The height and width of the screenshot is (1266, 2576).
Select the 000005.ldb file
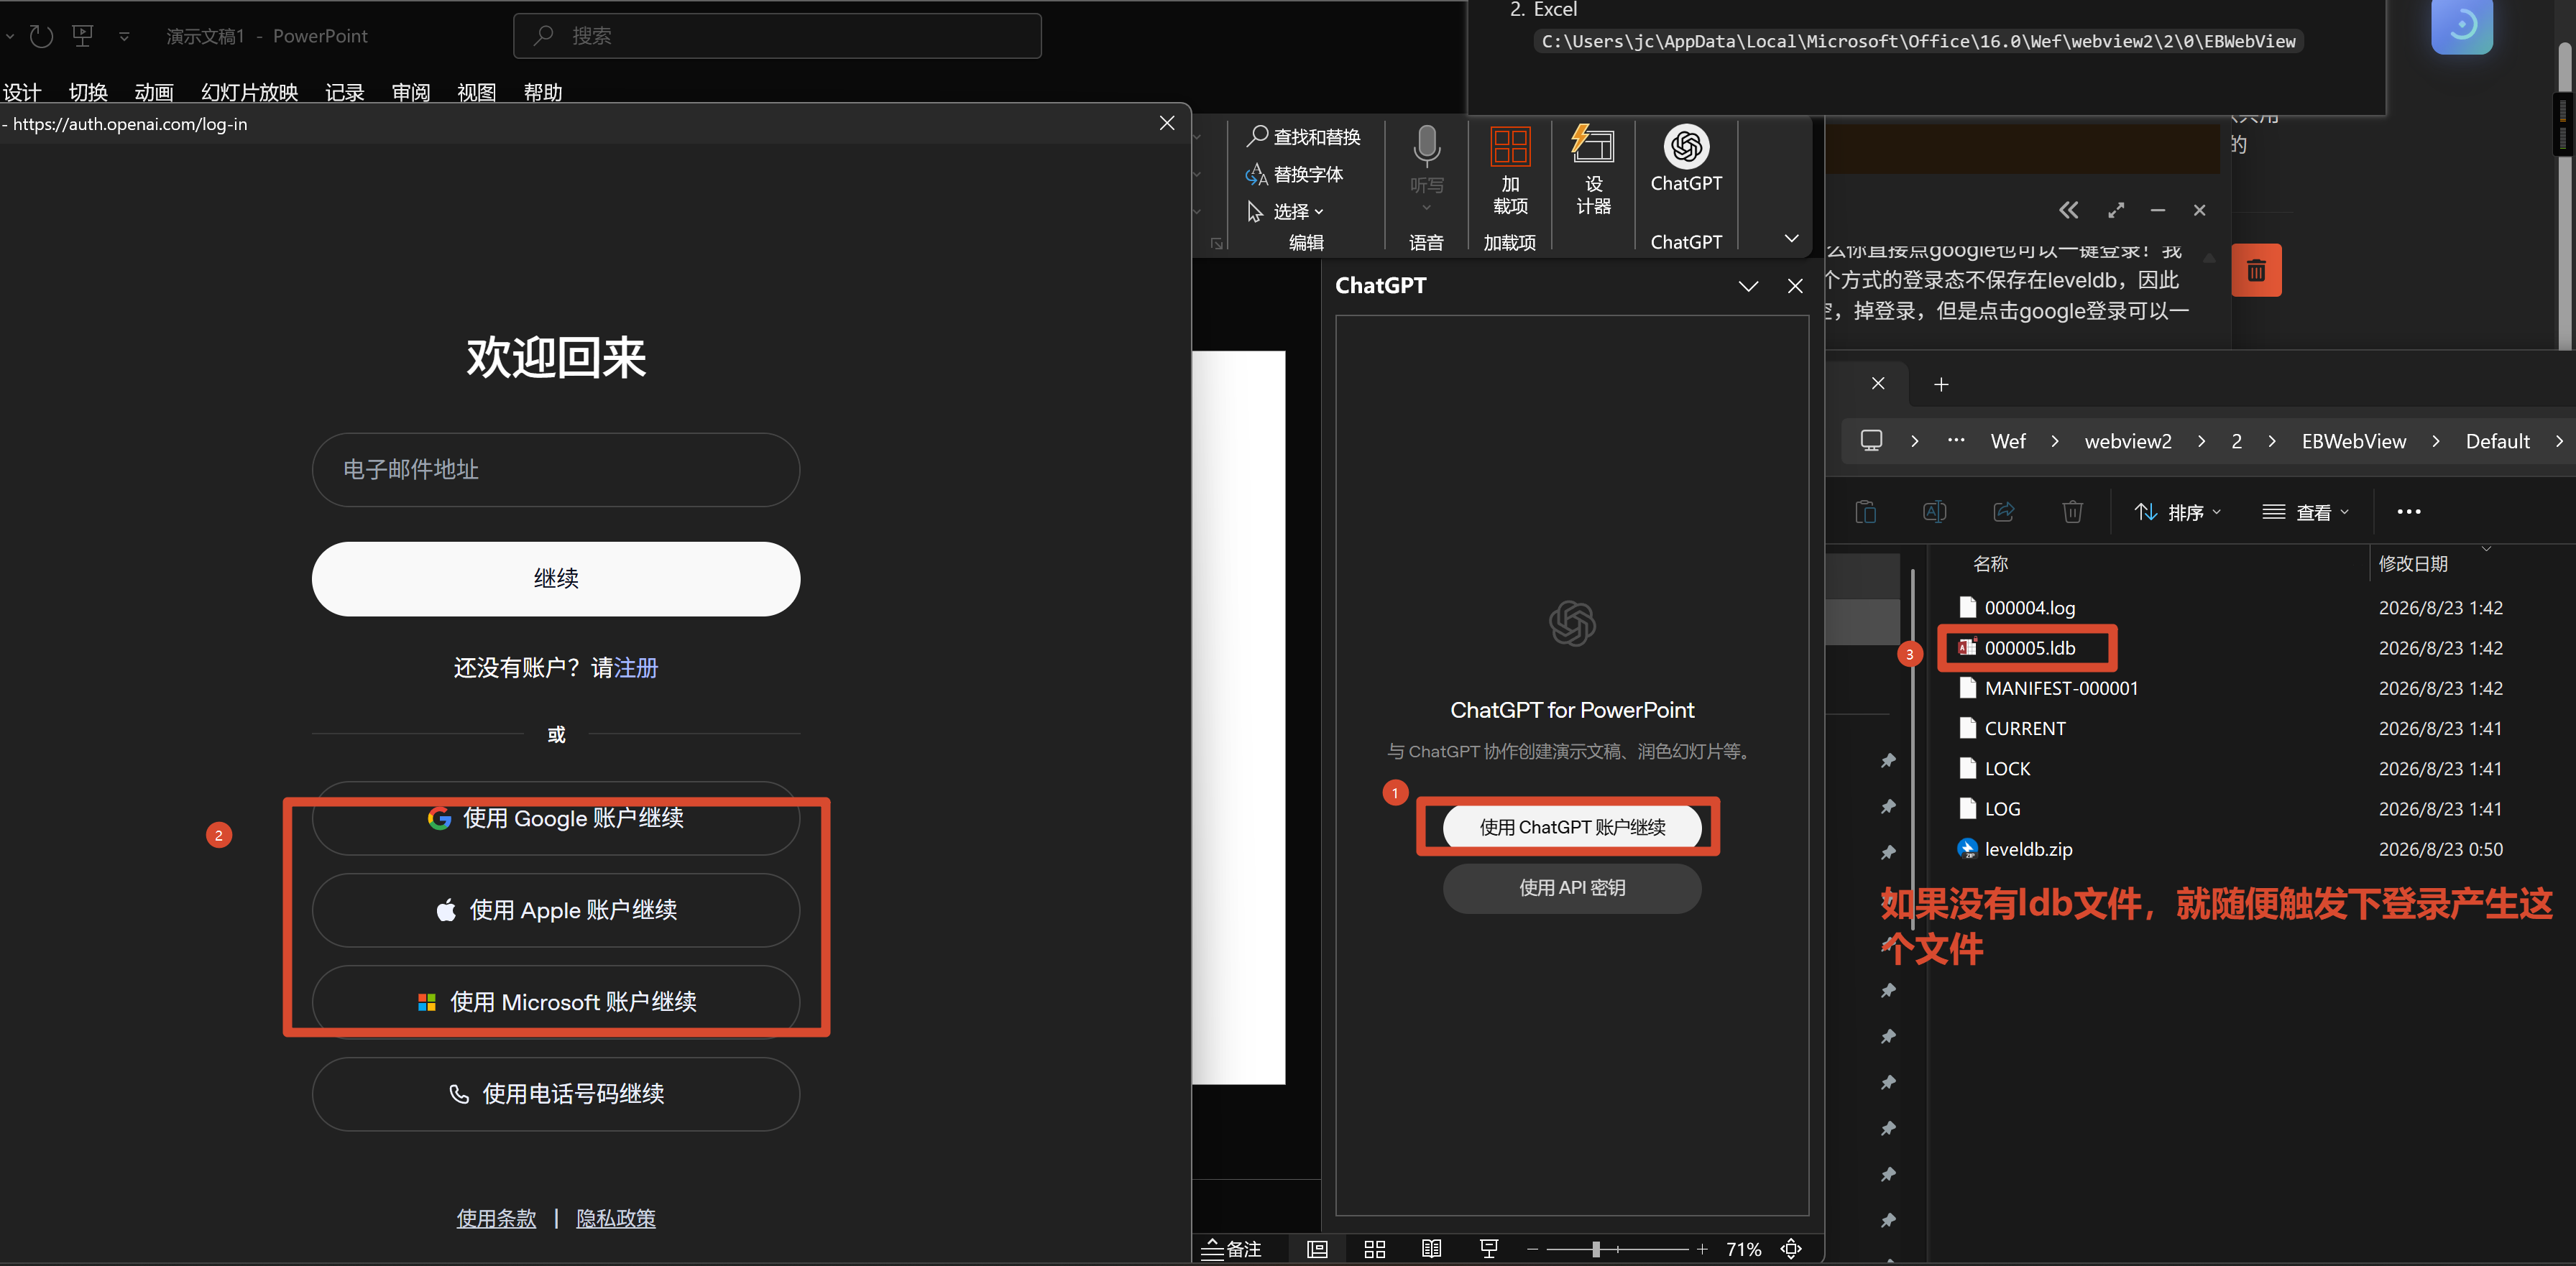point(2028,648)
